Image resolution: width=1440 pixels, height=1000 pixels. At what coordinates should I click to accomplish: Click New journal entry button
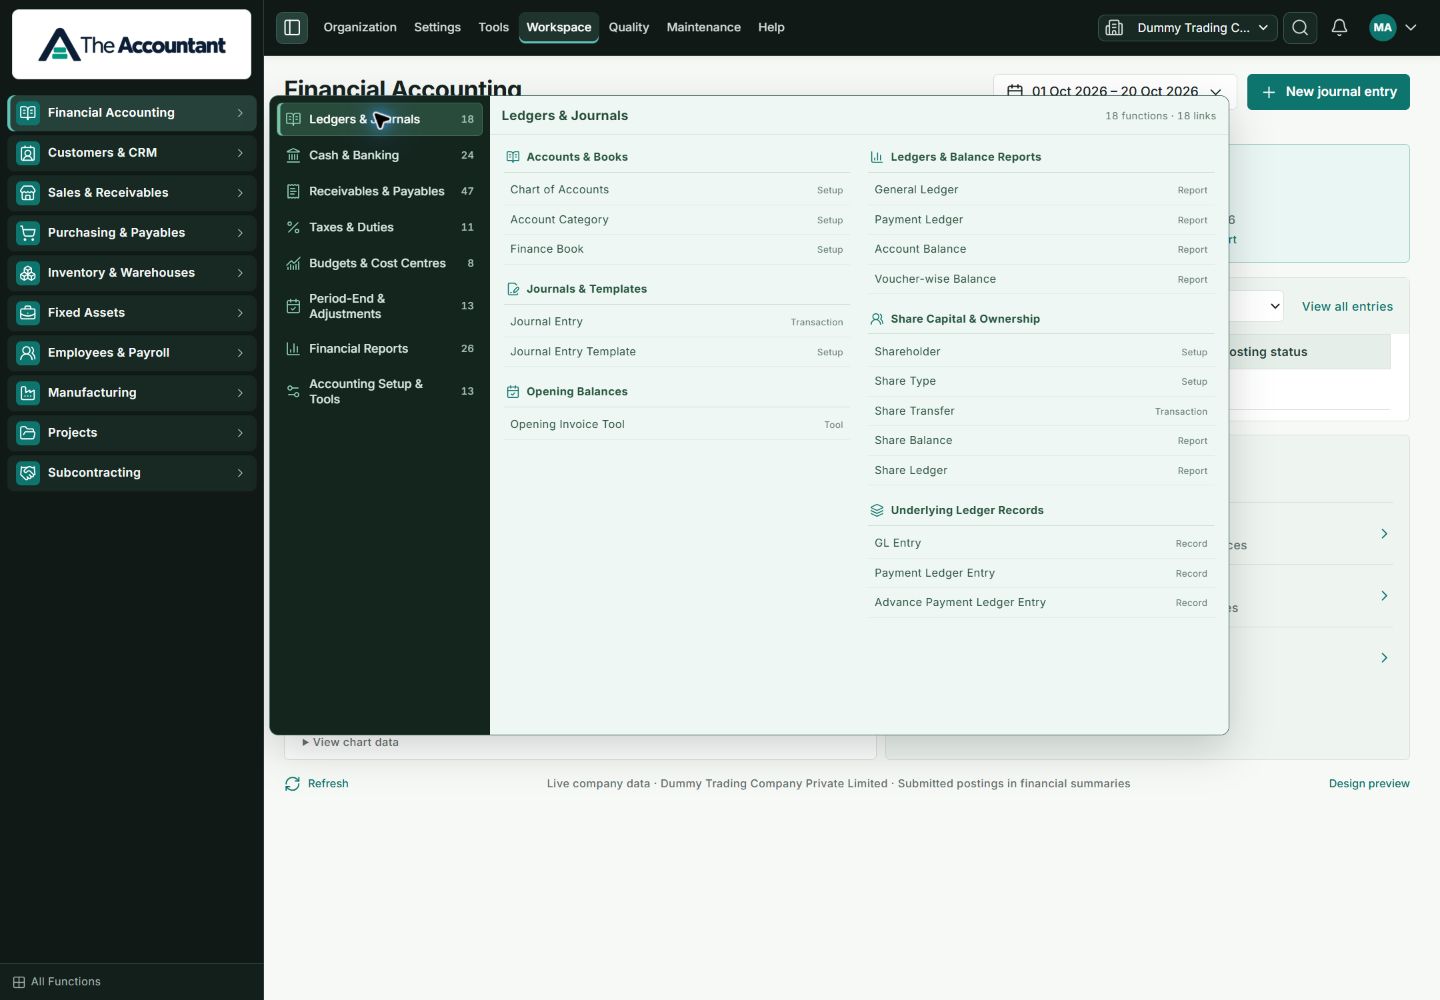(1328, 92)
